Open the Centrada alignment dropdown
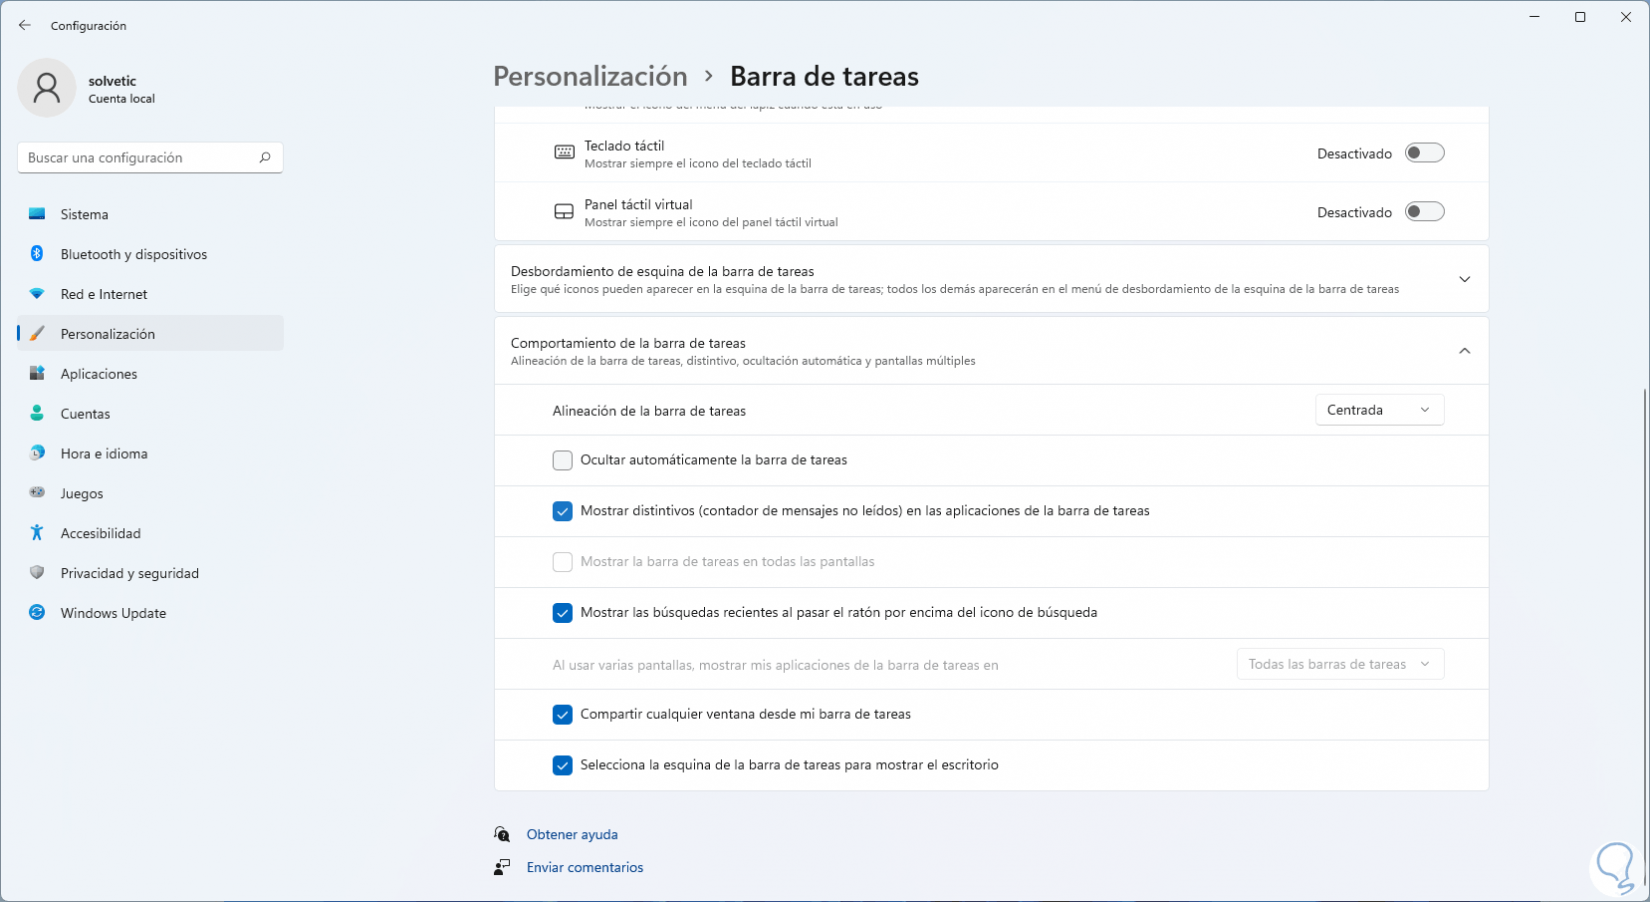The image size is (1650, 902). [x=1379, y=410]
